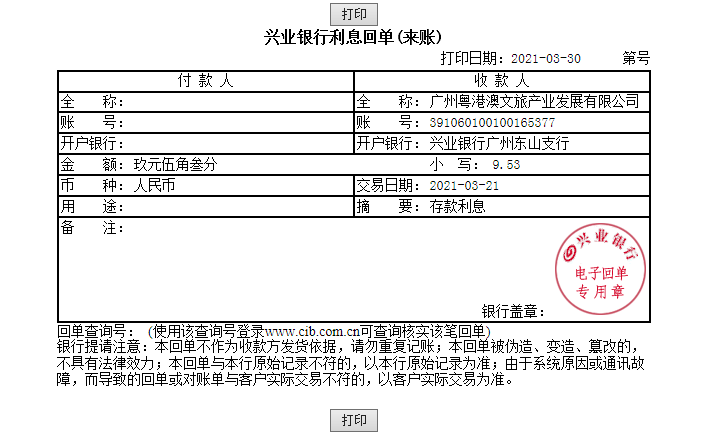
Task: Click the print date 2021-03-30
Action: click(546, 59)
